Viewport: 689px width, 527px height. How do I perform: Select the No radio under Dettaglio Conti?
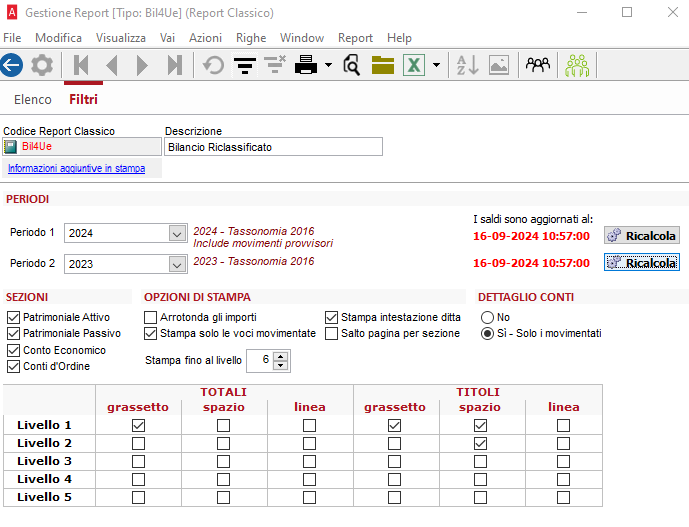coord(487,317)
